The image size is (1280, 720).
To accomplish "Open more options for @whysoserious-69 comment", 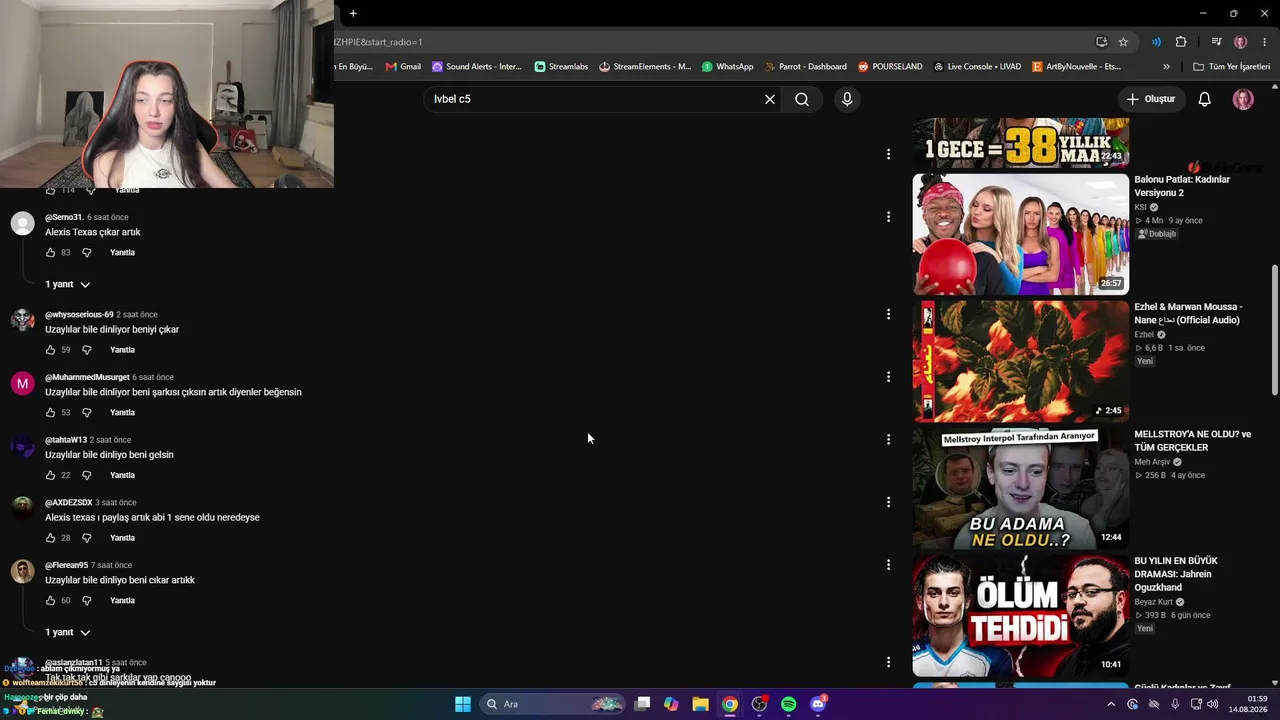I will 888,314.
